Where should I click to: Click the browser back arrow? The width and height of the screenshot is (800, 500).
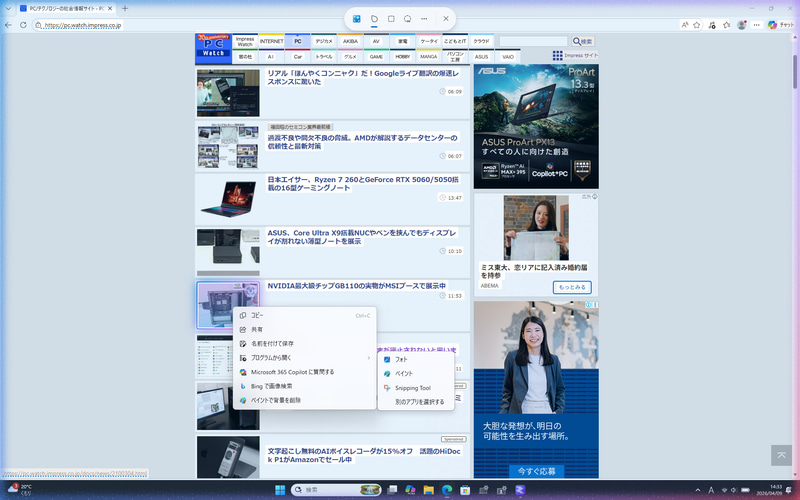8,25
